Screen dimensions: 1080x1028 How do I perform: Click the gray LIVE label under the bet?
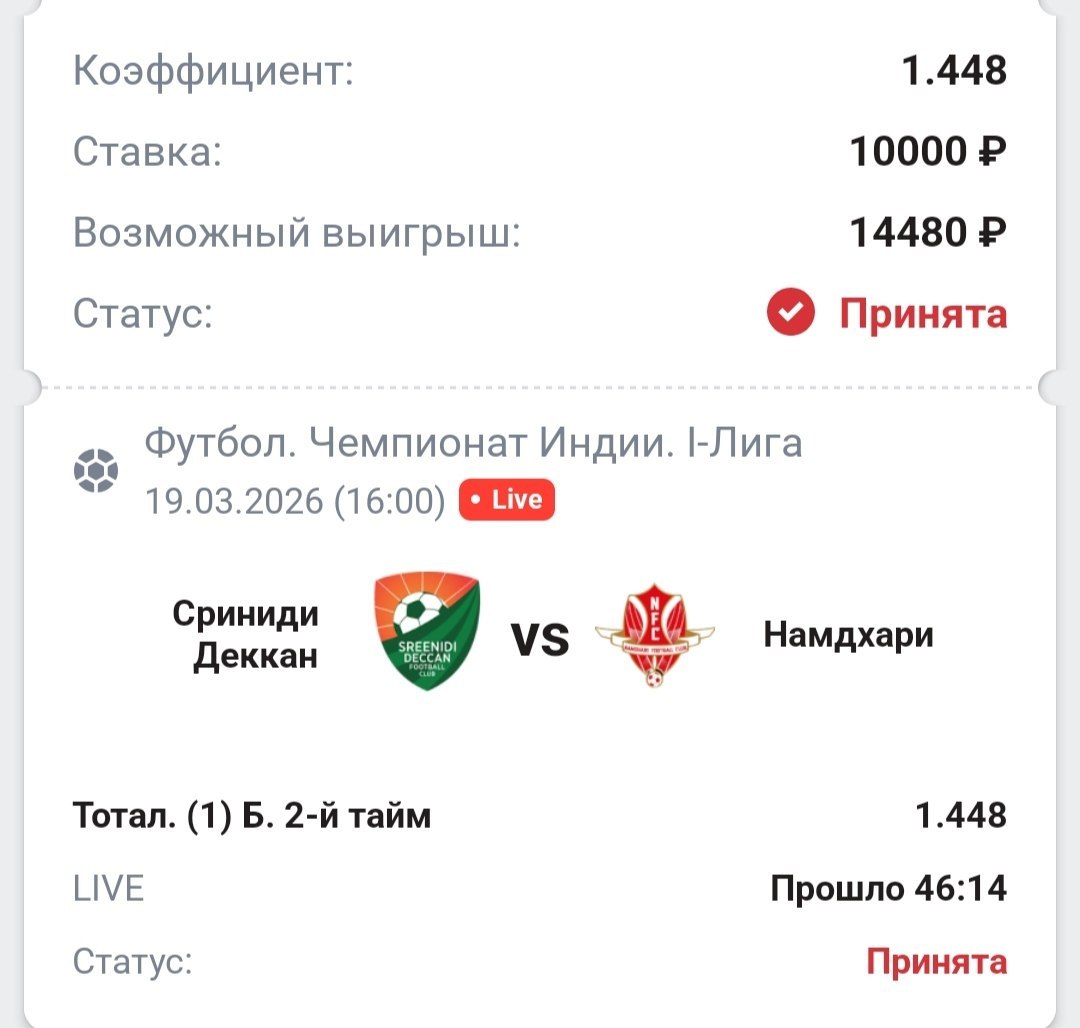tap(109, 888)
